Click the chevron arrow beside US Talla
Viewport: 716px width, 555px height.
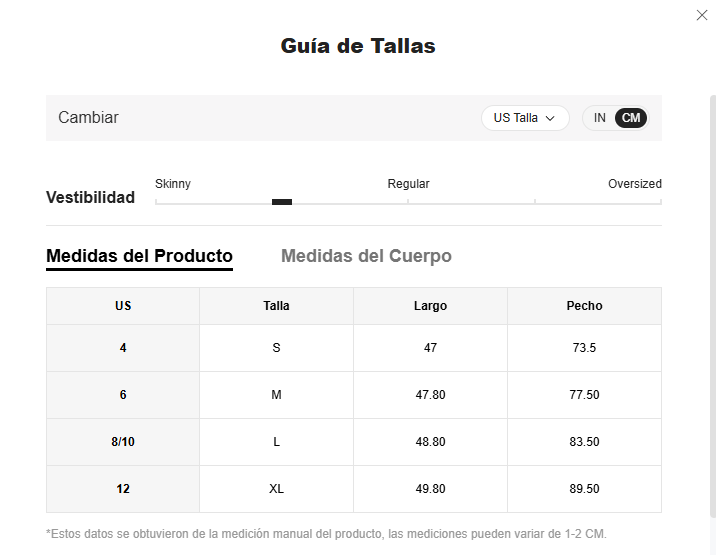click(550, 118)
